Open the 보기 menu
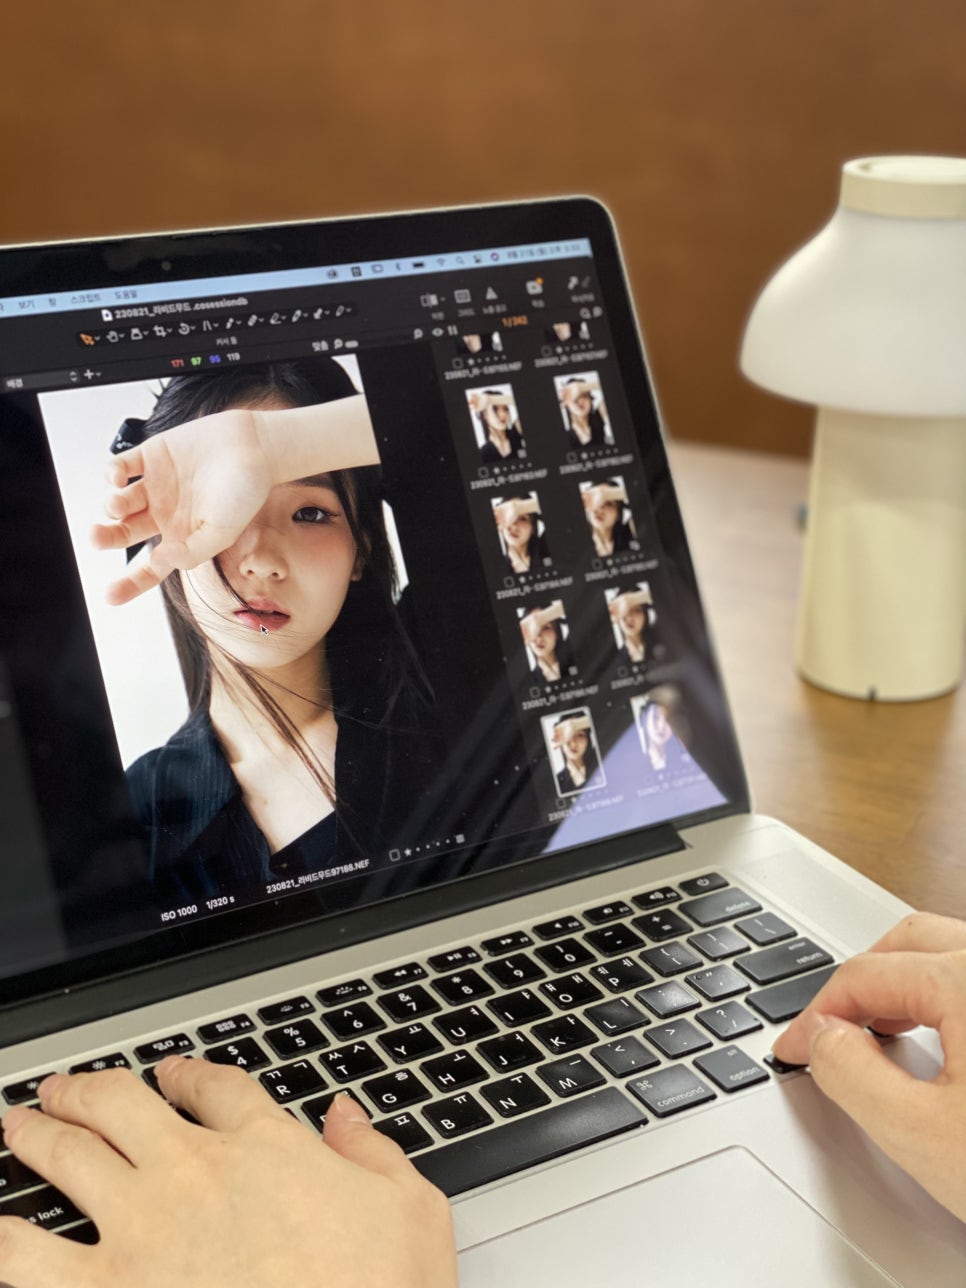Screen dimensions: 966x1288 [25, 302]
